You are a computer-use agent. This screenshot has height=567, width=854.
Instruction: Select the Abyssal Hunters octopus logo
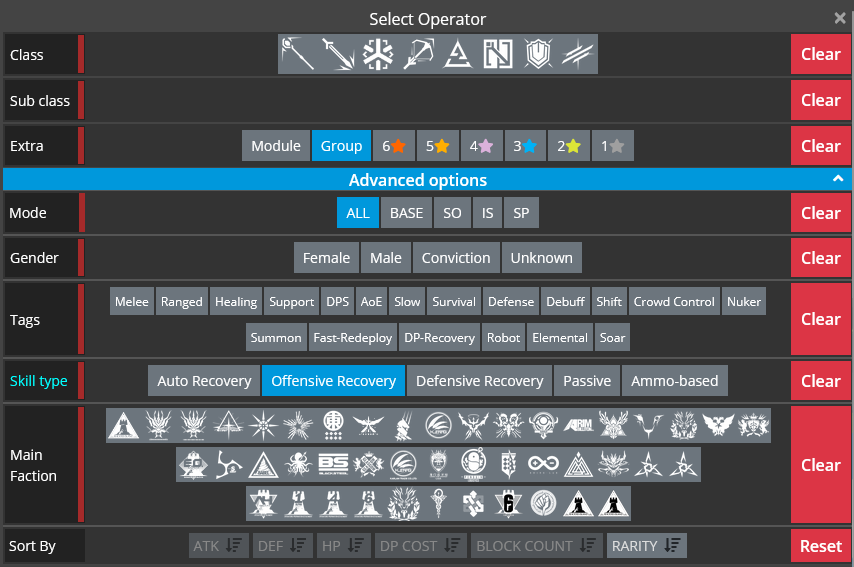point(298,465)
